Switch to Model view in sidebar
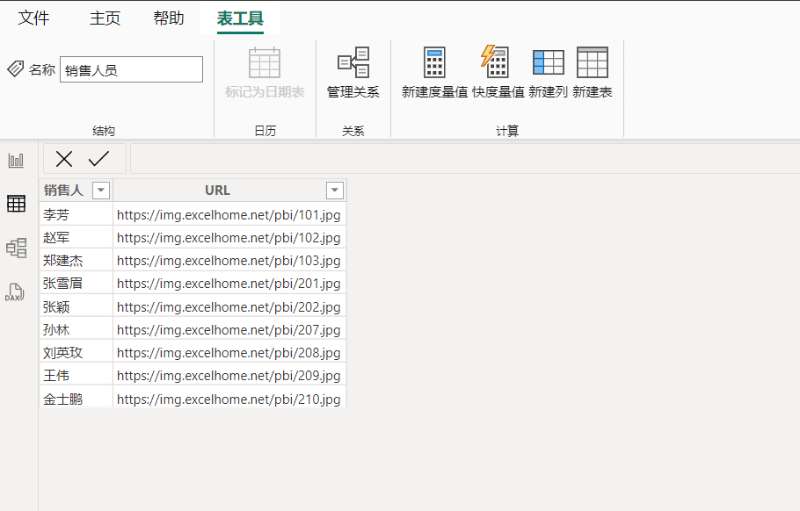 pyautogui.click(x=16, y=248)
